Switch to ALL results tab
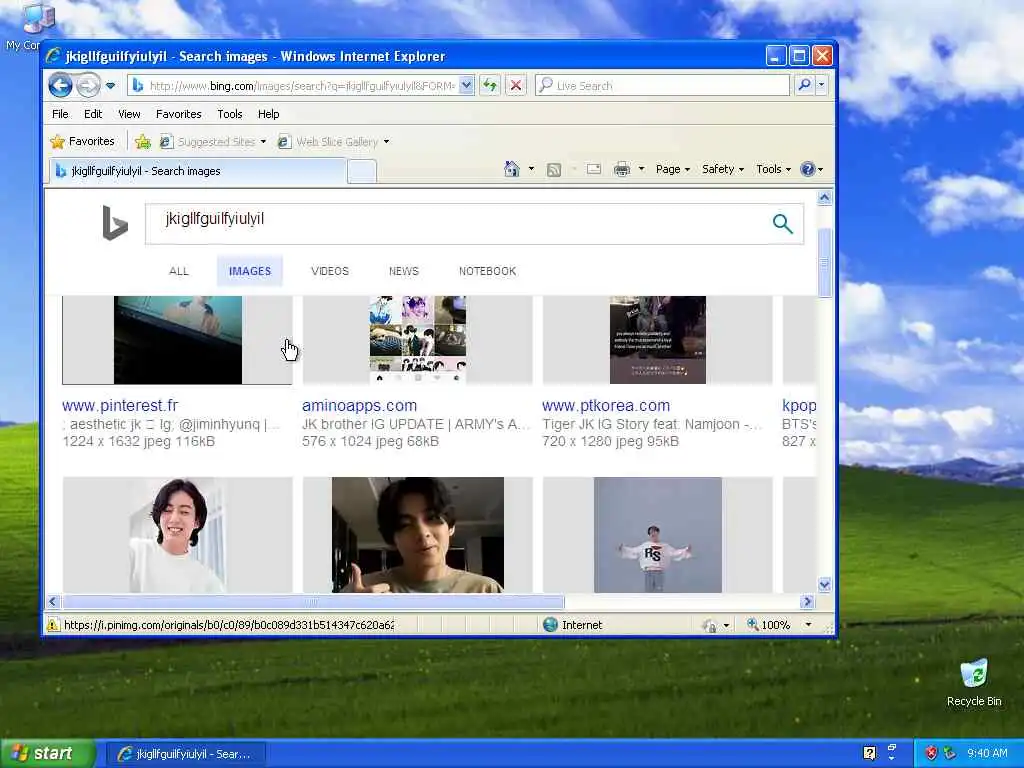Viewport: 1024px width, 768px height. (x=179, y=271)
